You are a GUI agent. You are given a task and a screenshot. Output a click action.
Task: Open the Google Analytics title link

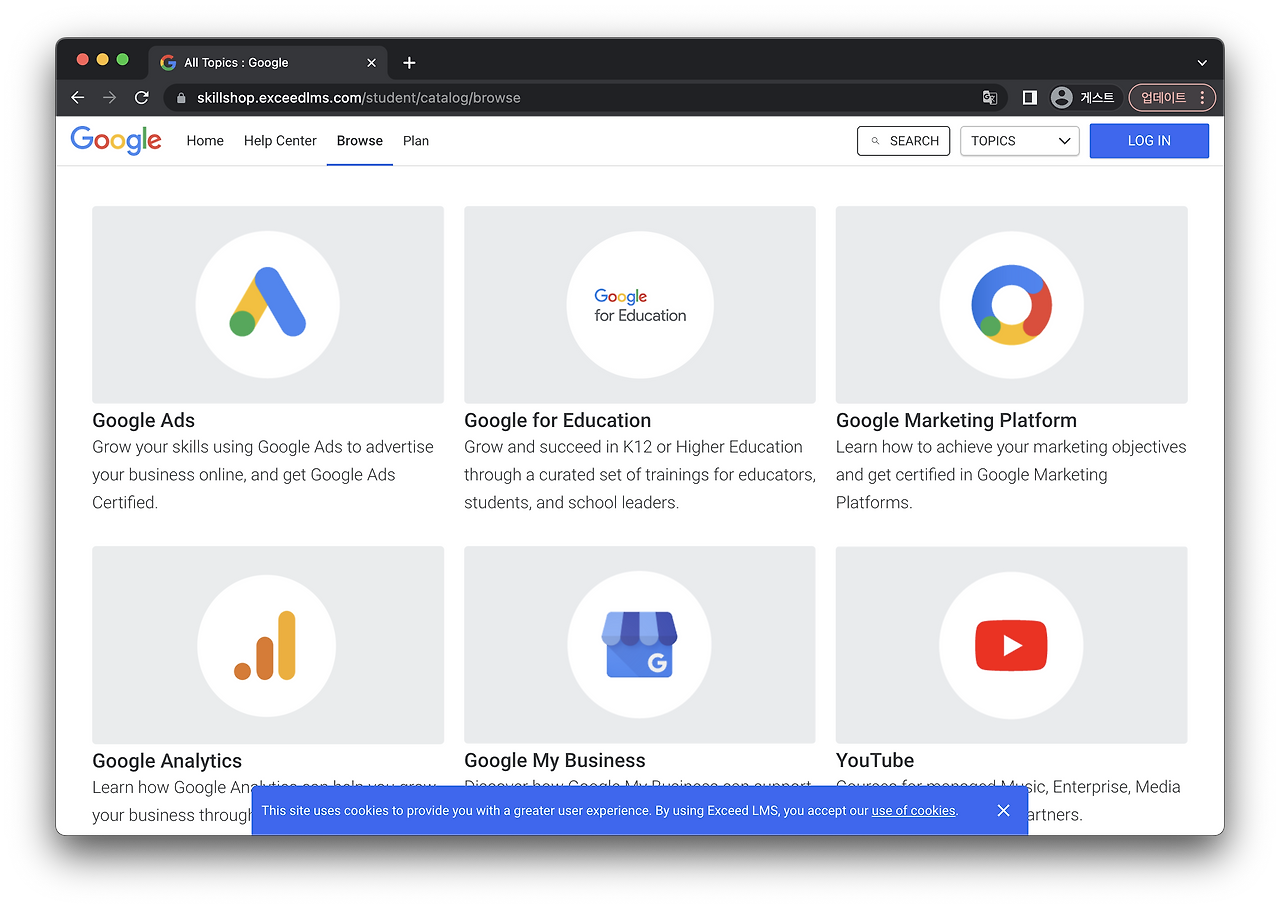167,761
